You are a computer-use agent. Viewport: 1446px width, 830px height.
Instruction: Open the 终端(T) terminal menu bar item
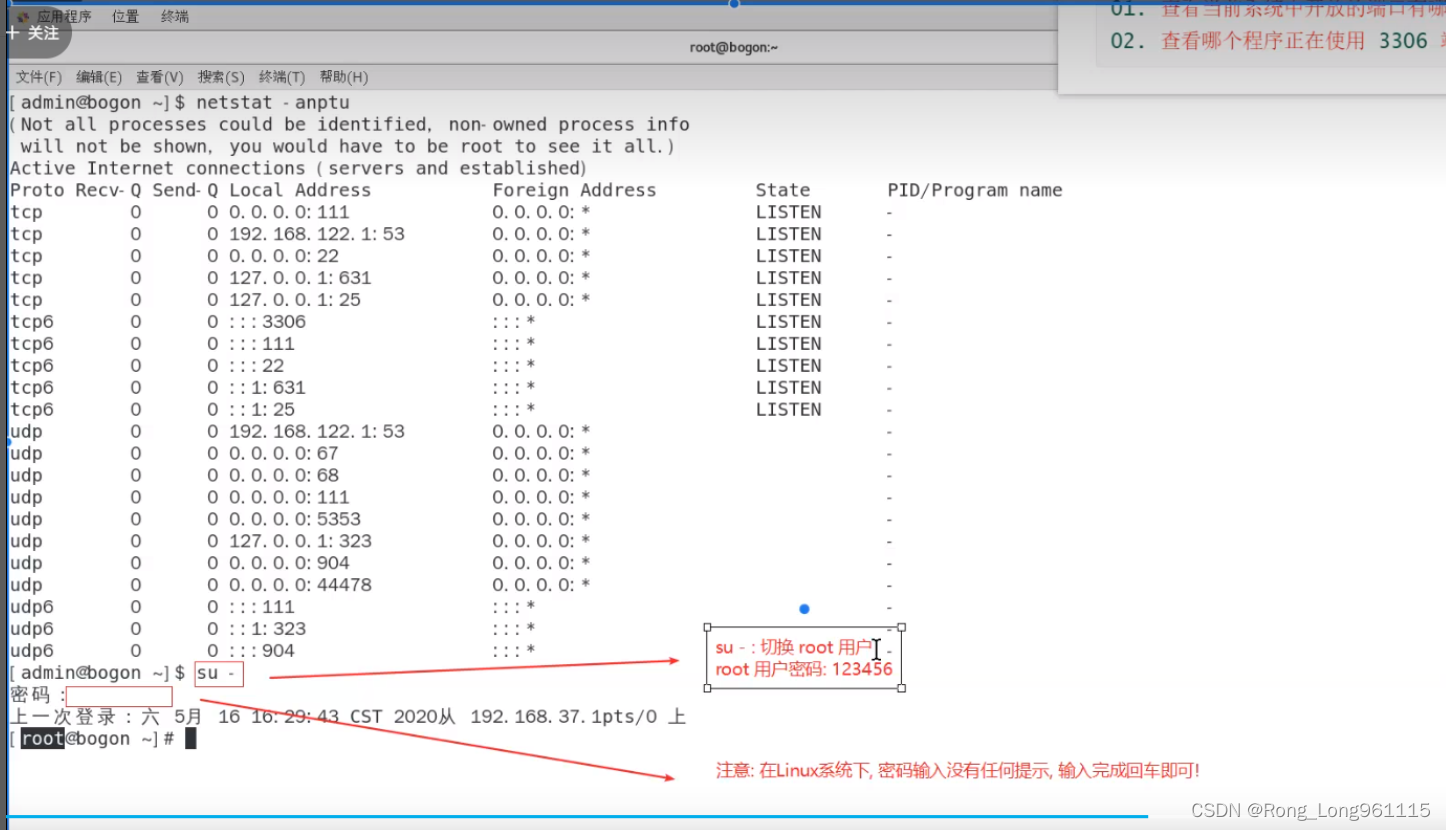point(282,77)
